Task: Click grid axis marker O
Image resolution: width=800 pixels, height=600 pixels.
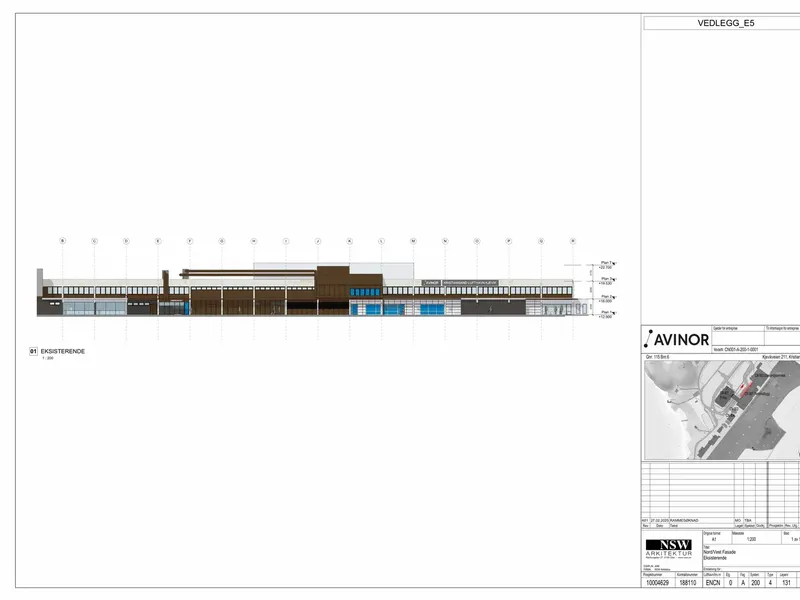Action: 477,241
